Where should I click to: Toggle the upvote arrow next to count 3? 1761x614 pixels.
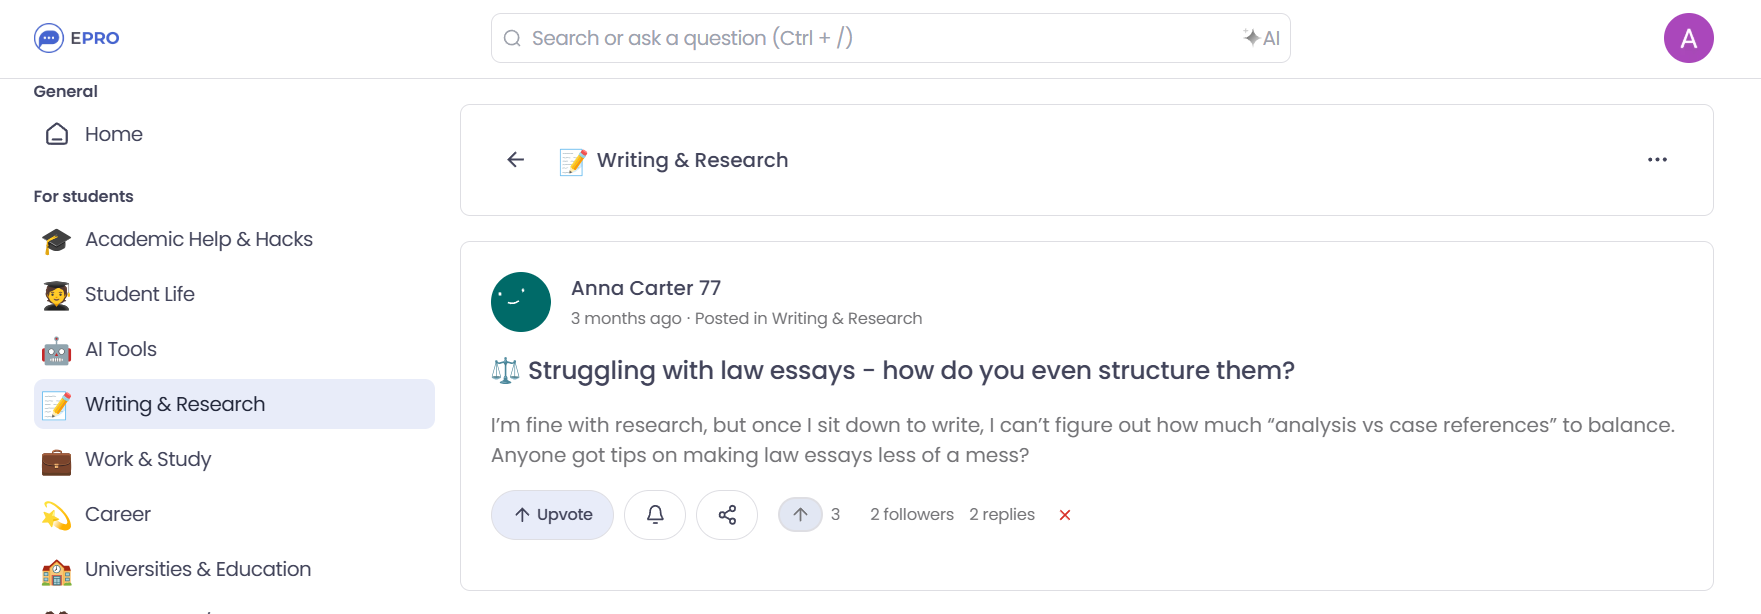tap(800, 513)
